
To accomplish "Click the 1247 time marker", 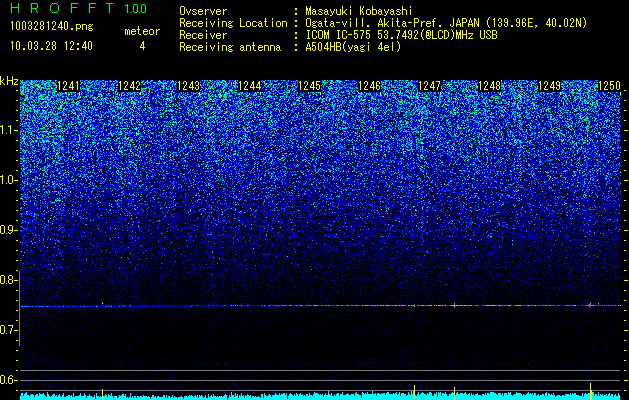I will click(429, 86).
